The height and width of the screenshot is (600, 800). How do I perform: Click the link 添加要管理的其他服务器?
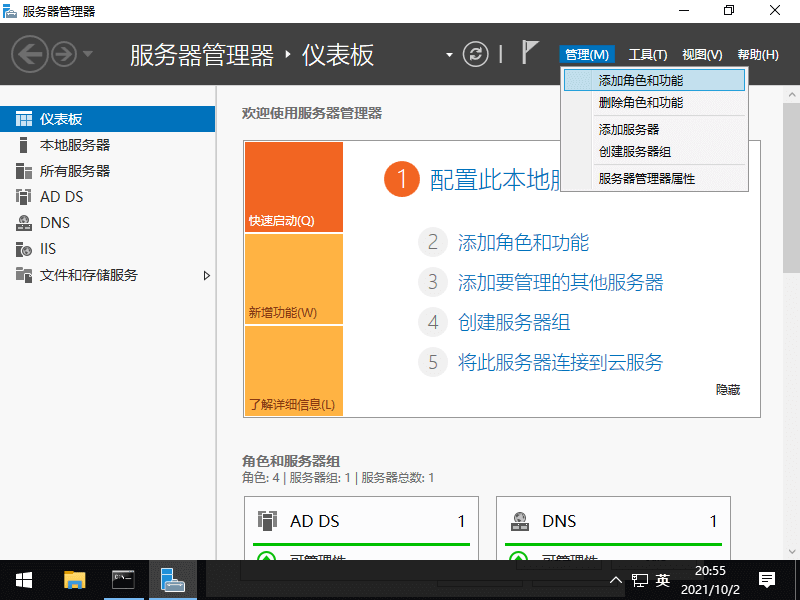tap(560, 282)
